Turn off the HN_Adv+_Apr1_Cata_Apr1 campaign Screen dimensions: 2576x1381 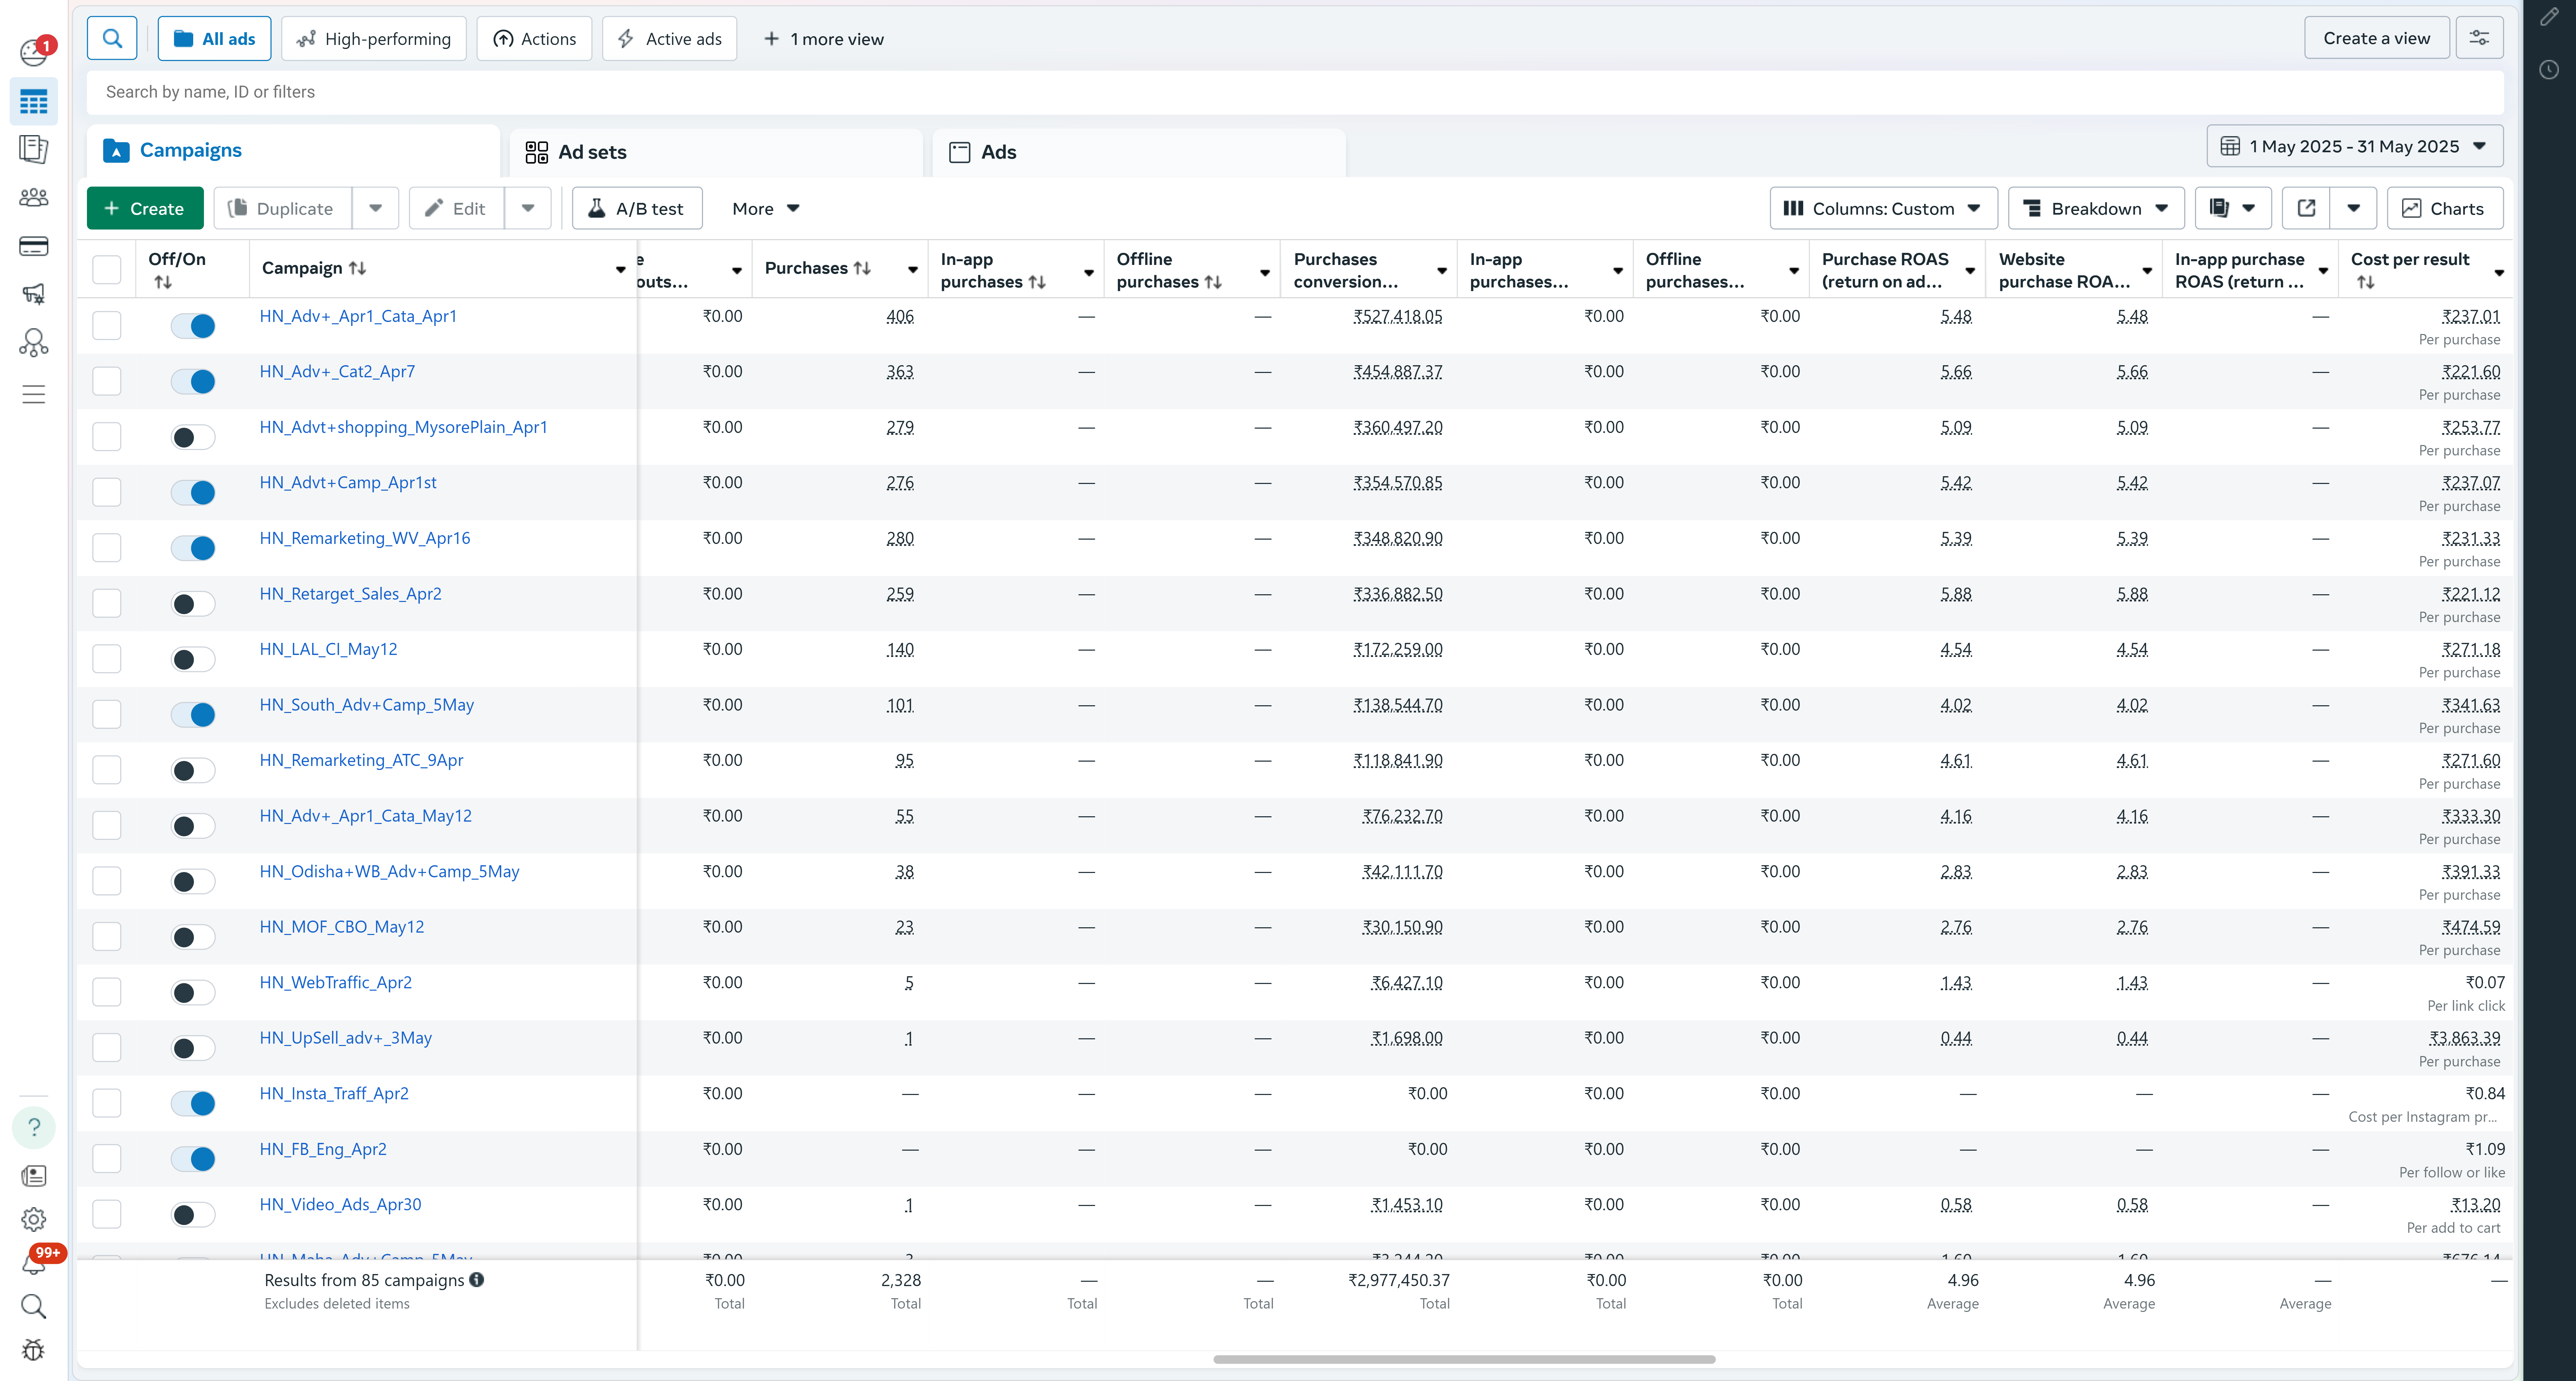[193, 326]
